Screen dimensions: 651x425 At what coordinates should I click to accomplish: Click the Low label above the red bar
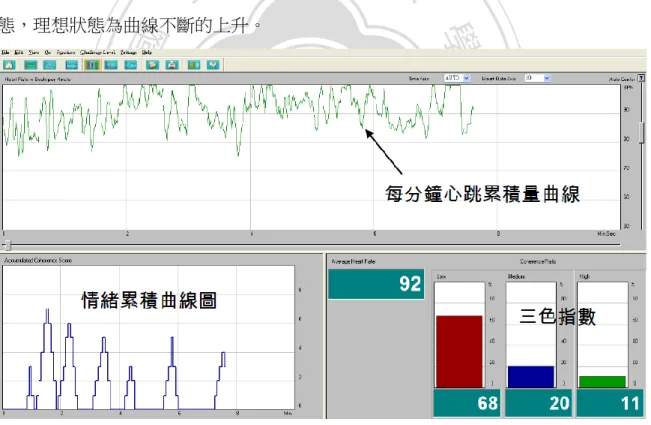point(441,276)
